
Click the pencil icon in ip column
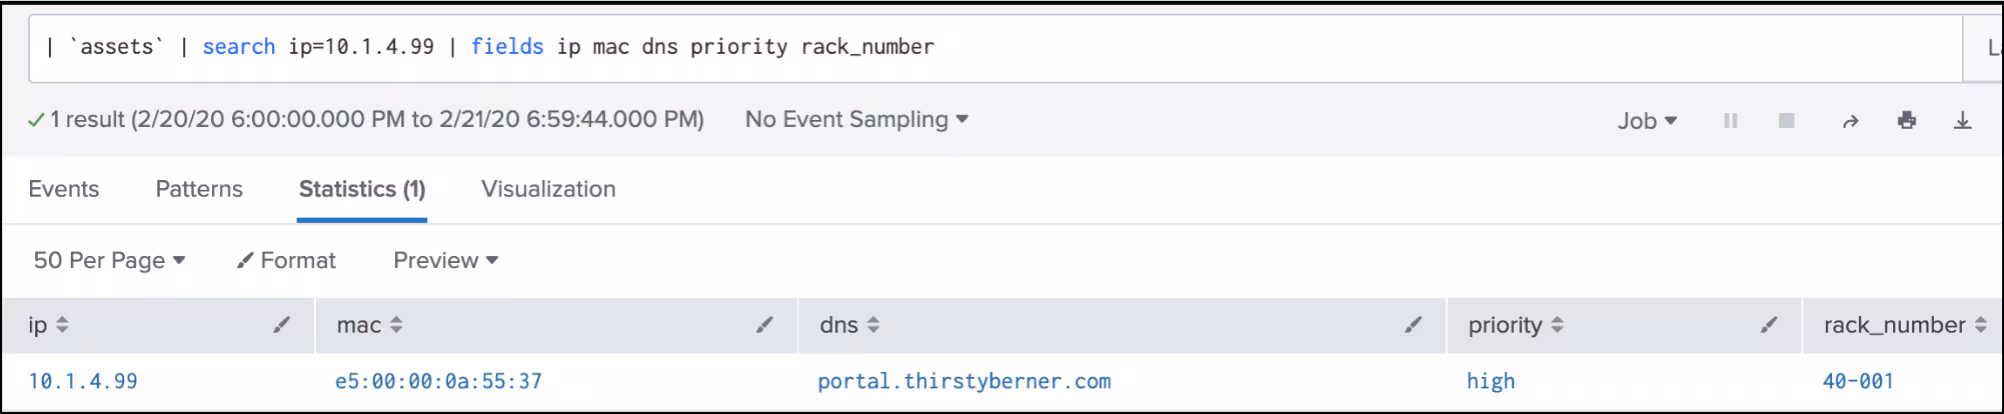282,324
